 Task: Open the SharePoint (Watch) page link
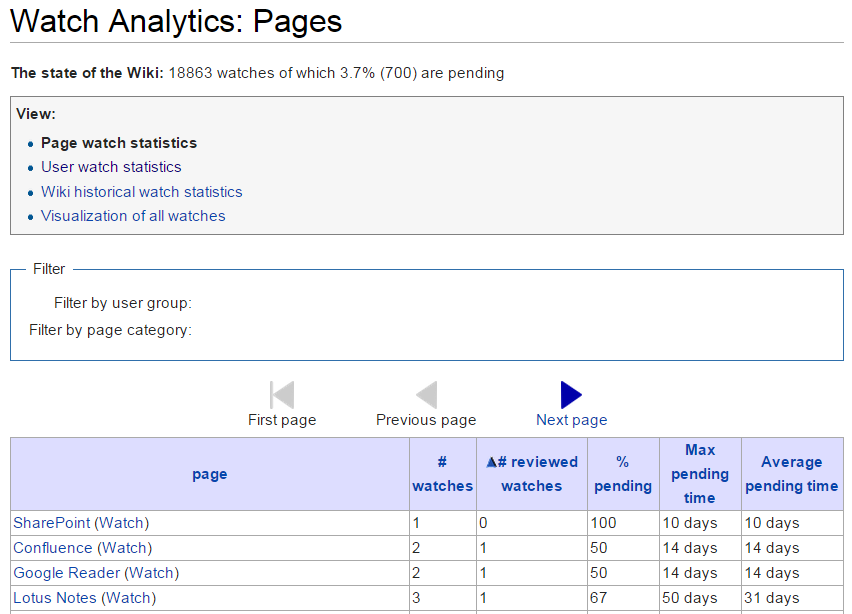pos(81,523)
